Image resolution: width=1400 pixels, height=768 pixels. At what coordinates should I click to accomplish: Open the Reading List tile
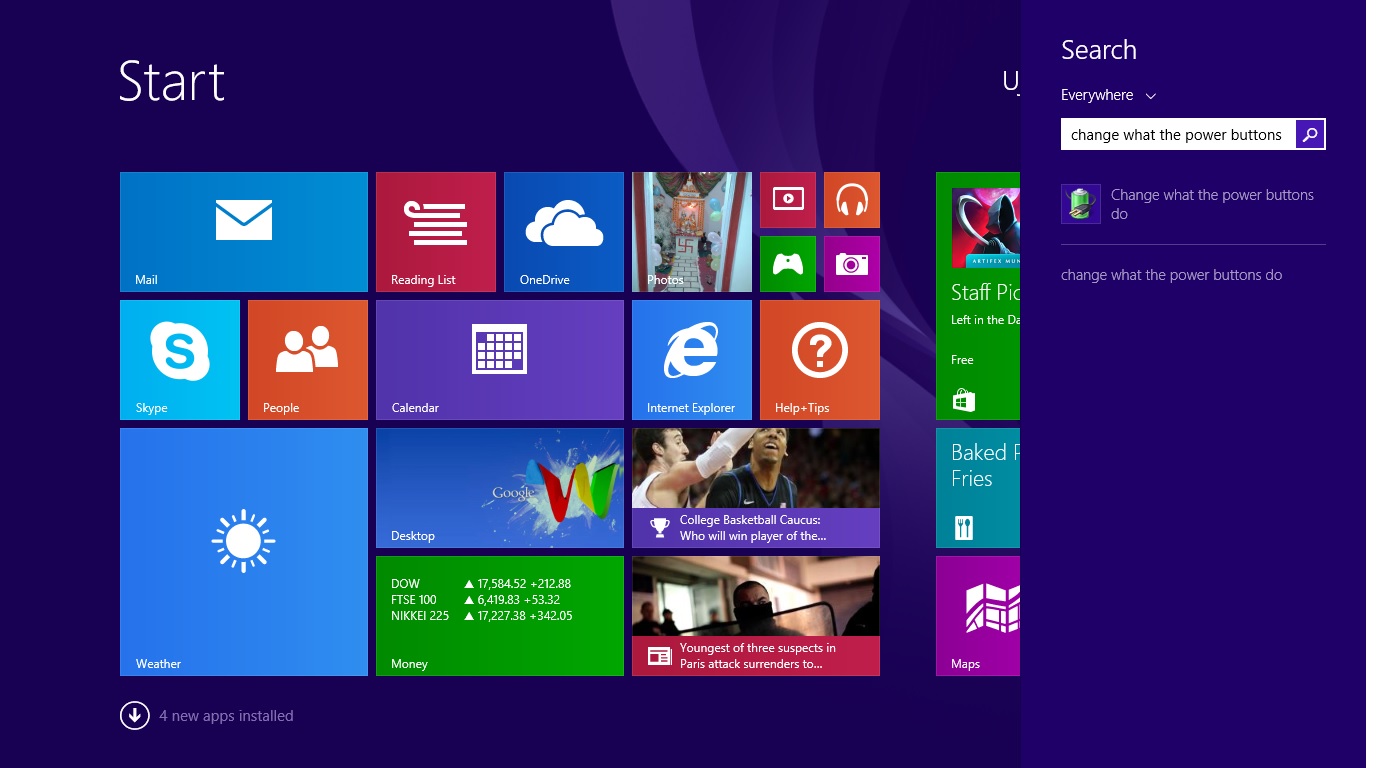coord(436,232)
